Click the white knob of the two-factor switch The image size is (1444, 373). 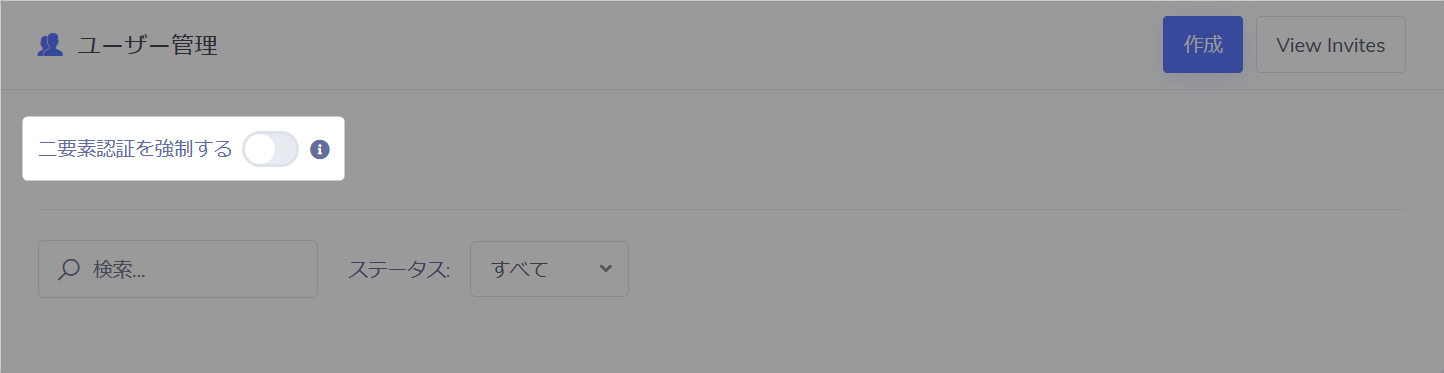(261, 149)
